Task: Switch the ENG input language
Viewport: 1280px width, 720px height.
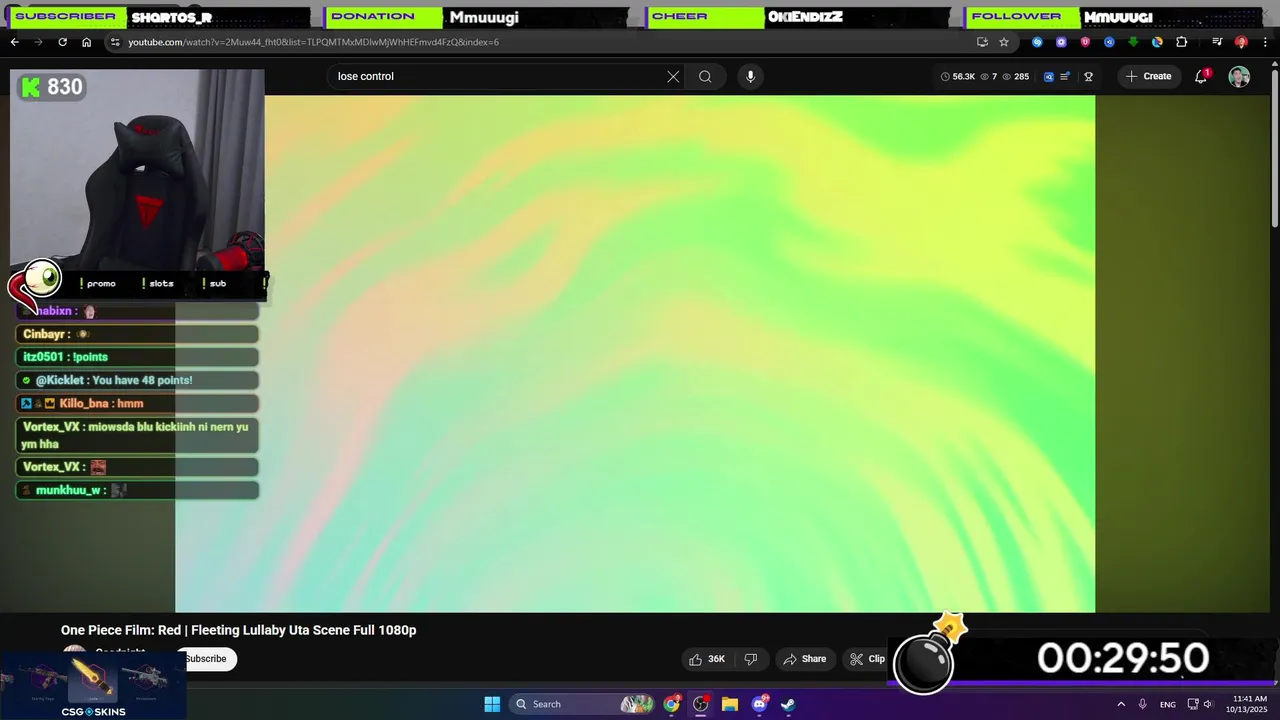Action: click(1168, 704)
